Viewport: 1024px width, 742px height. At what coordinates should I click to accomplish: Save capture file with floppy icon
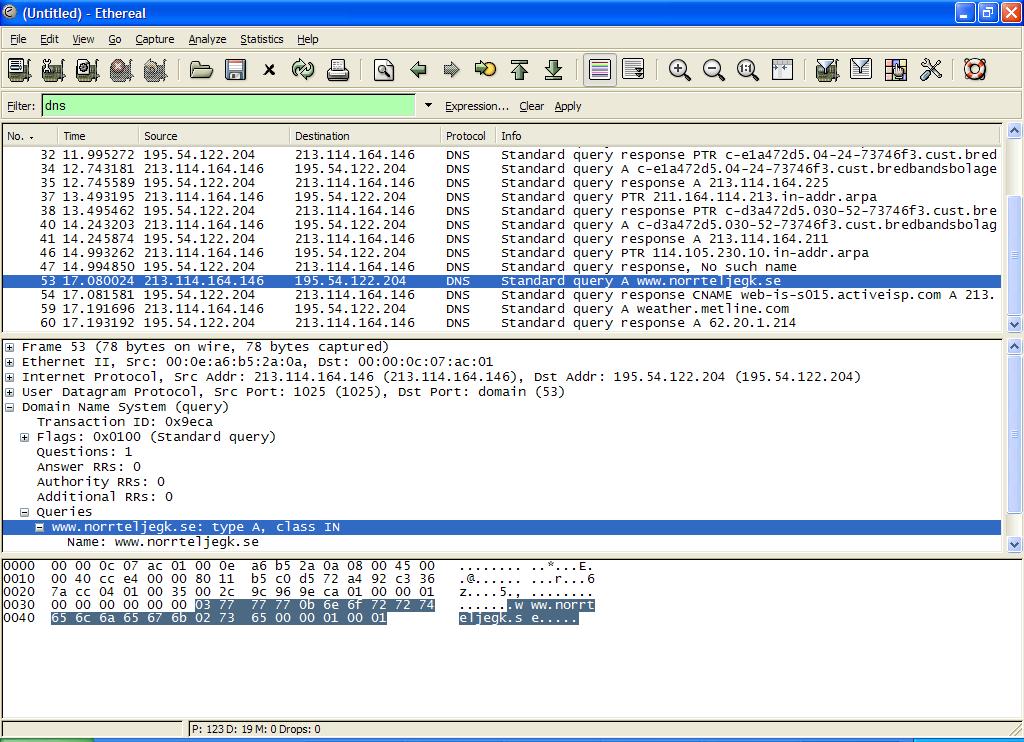pyautogui.click(x=235, y=69)
